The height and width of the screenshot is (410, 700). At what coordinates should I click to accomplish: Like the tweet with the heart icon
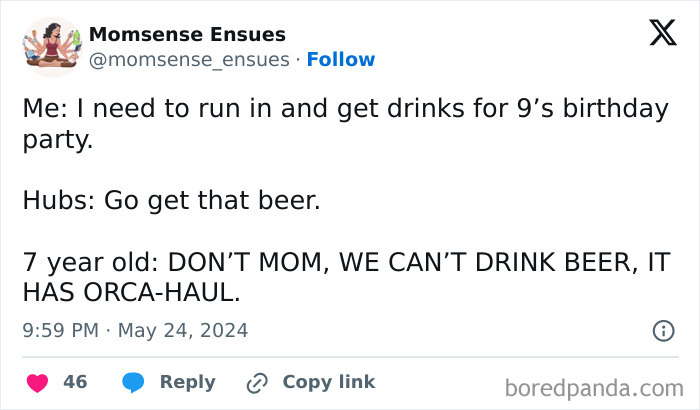coord(38,382)
